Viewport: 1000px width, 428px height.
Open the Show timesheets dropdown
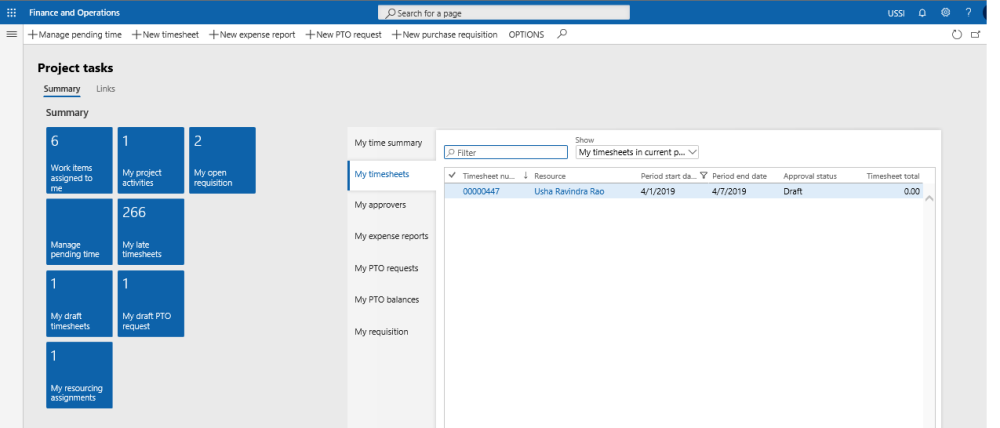pos(637,152)
